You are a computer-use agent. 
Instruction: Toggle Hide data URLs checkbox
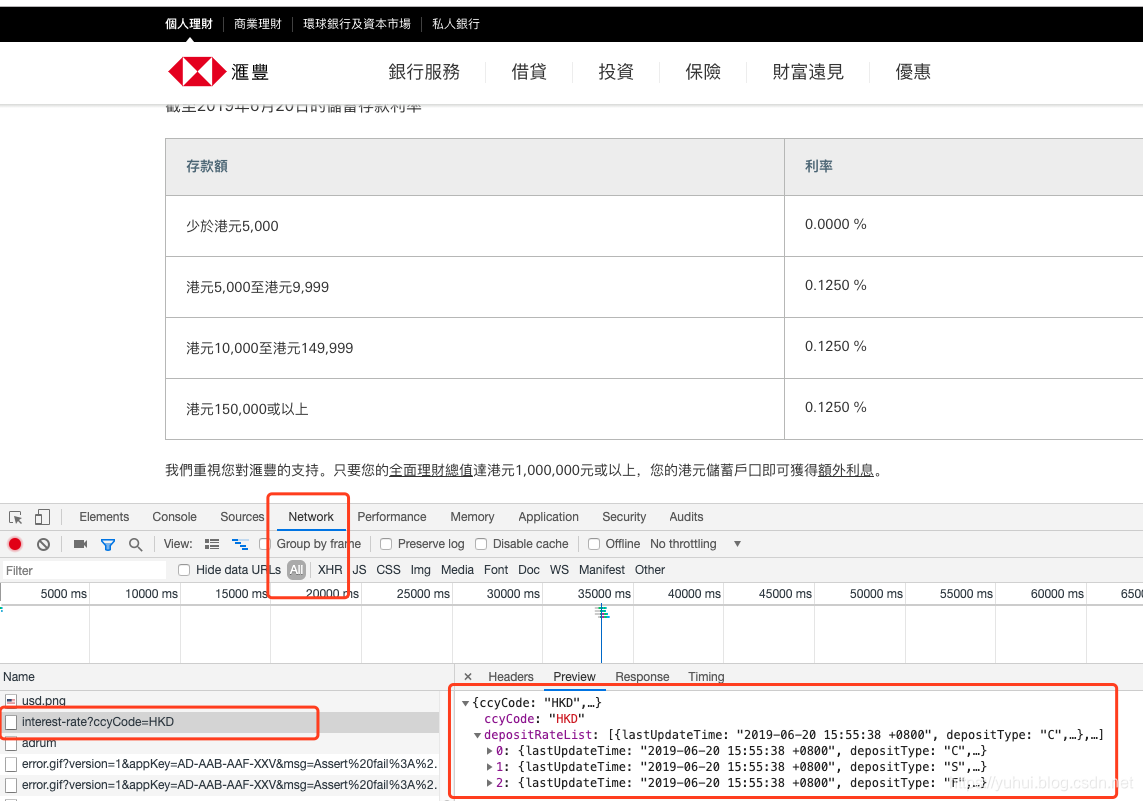tap(184, 570)
